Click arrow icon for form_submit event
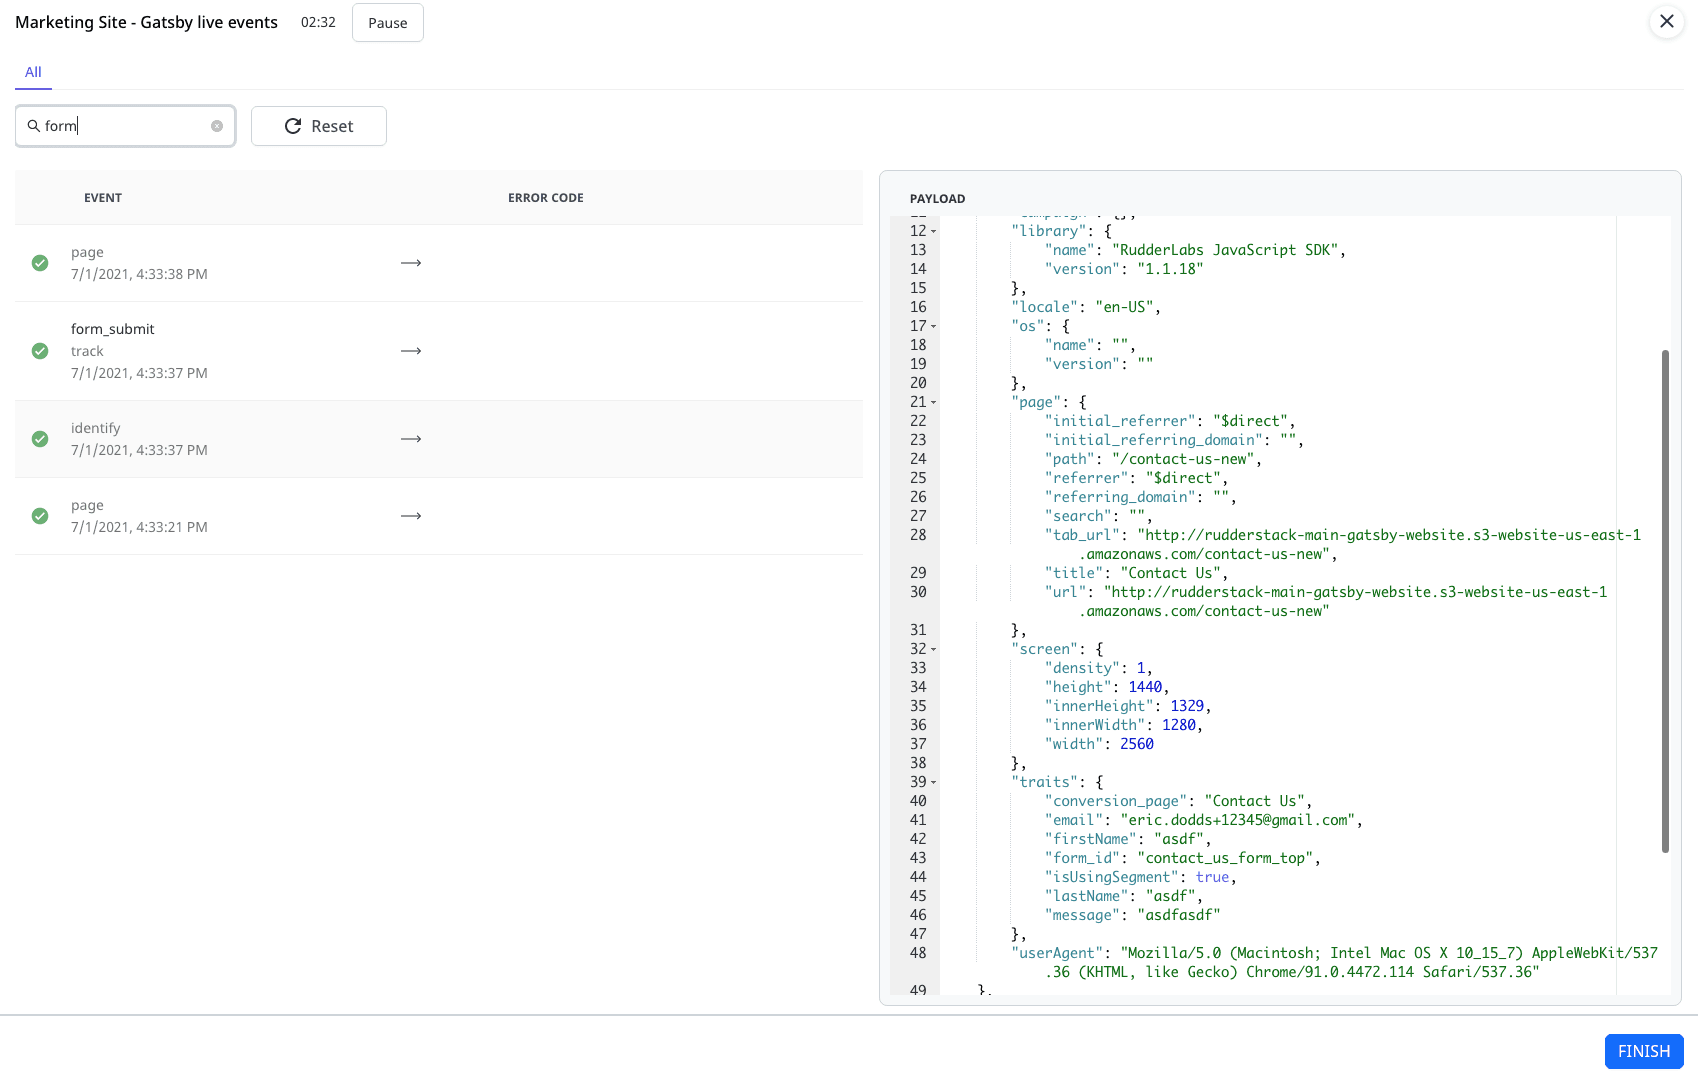 pyautogui.click(x=411, y=351)
